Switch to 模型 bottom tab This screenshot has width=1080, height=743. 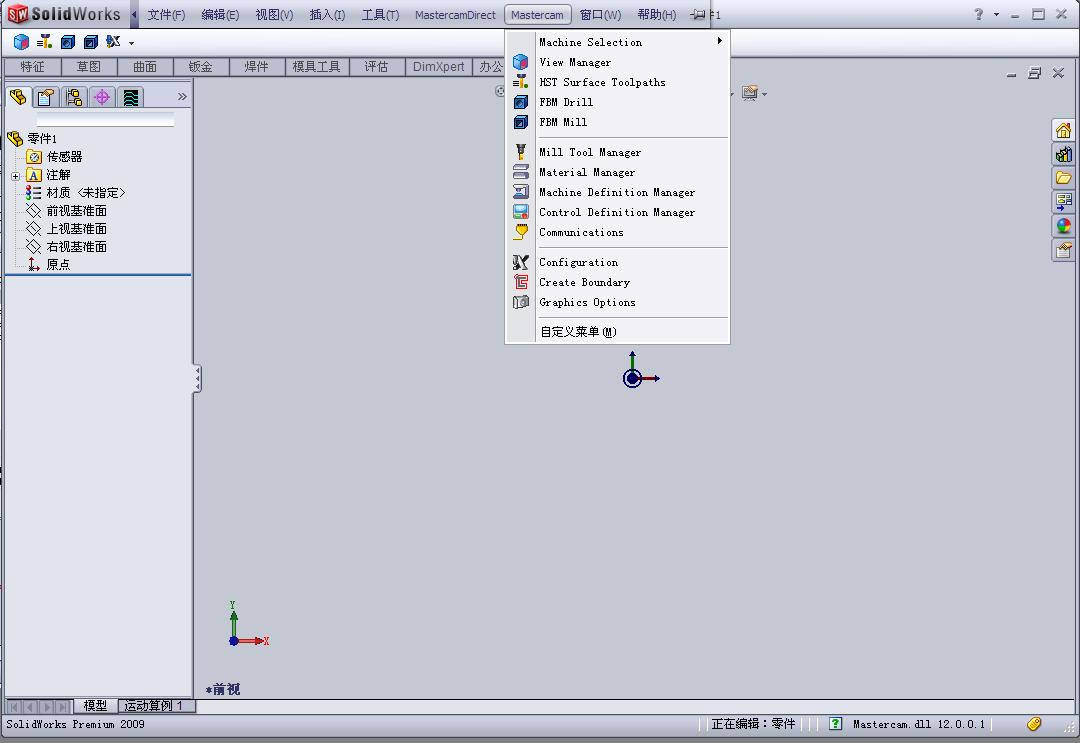click(x=95, y=706)
